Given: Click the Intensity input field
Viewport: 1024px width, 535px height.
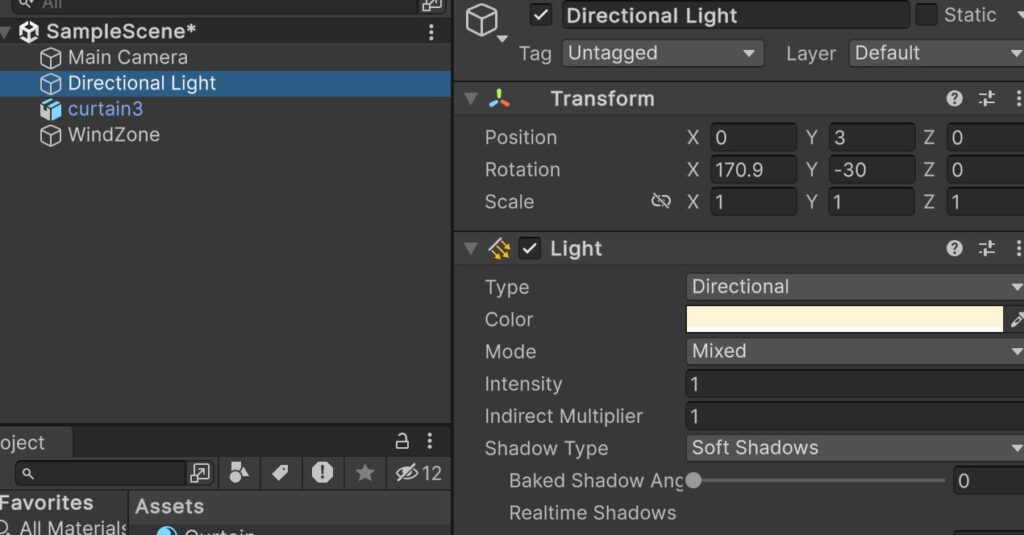Looking at the screenshot, I should pos(855,384).
